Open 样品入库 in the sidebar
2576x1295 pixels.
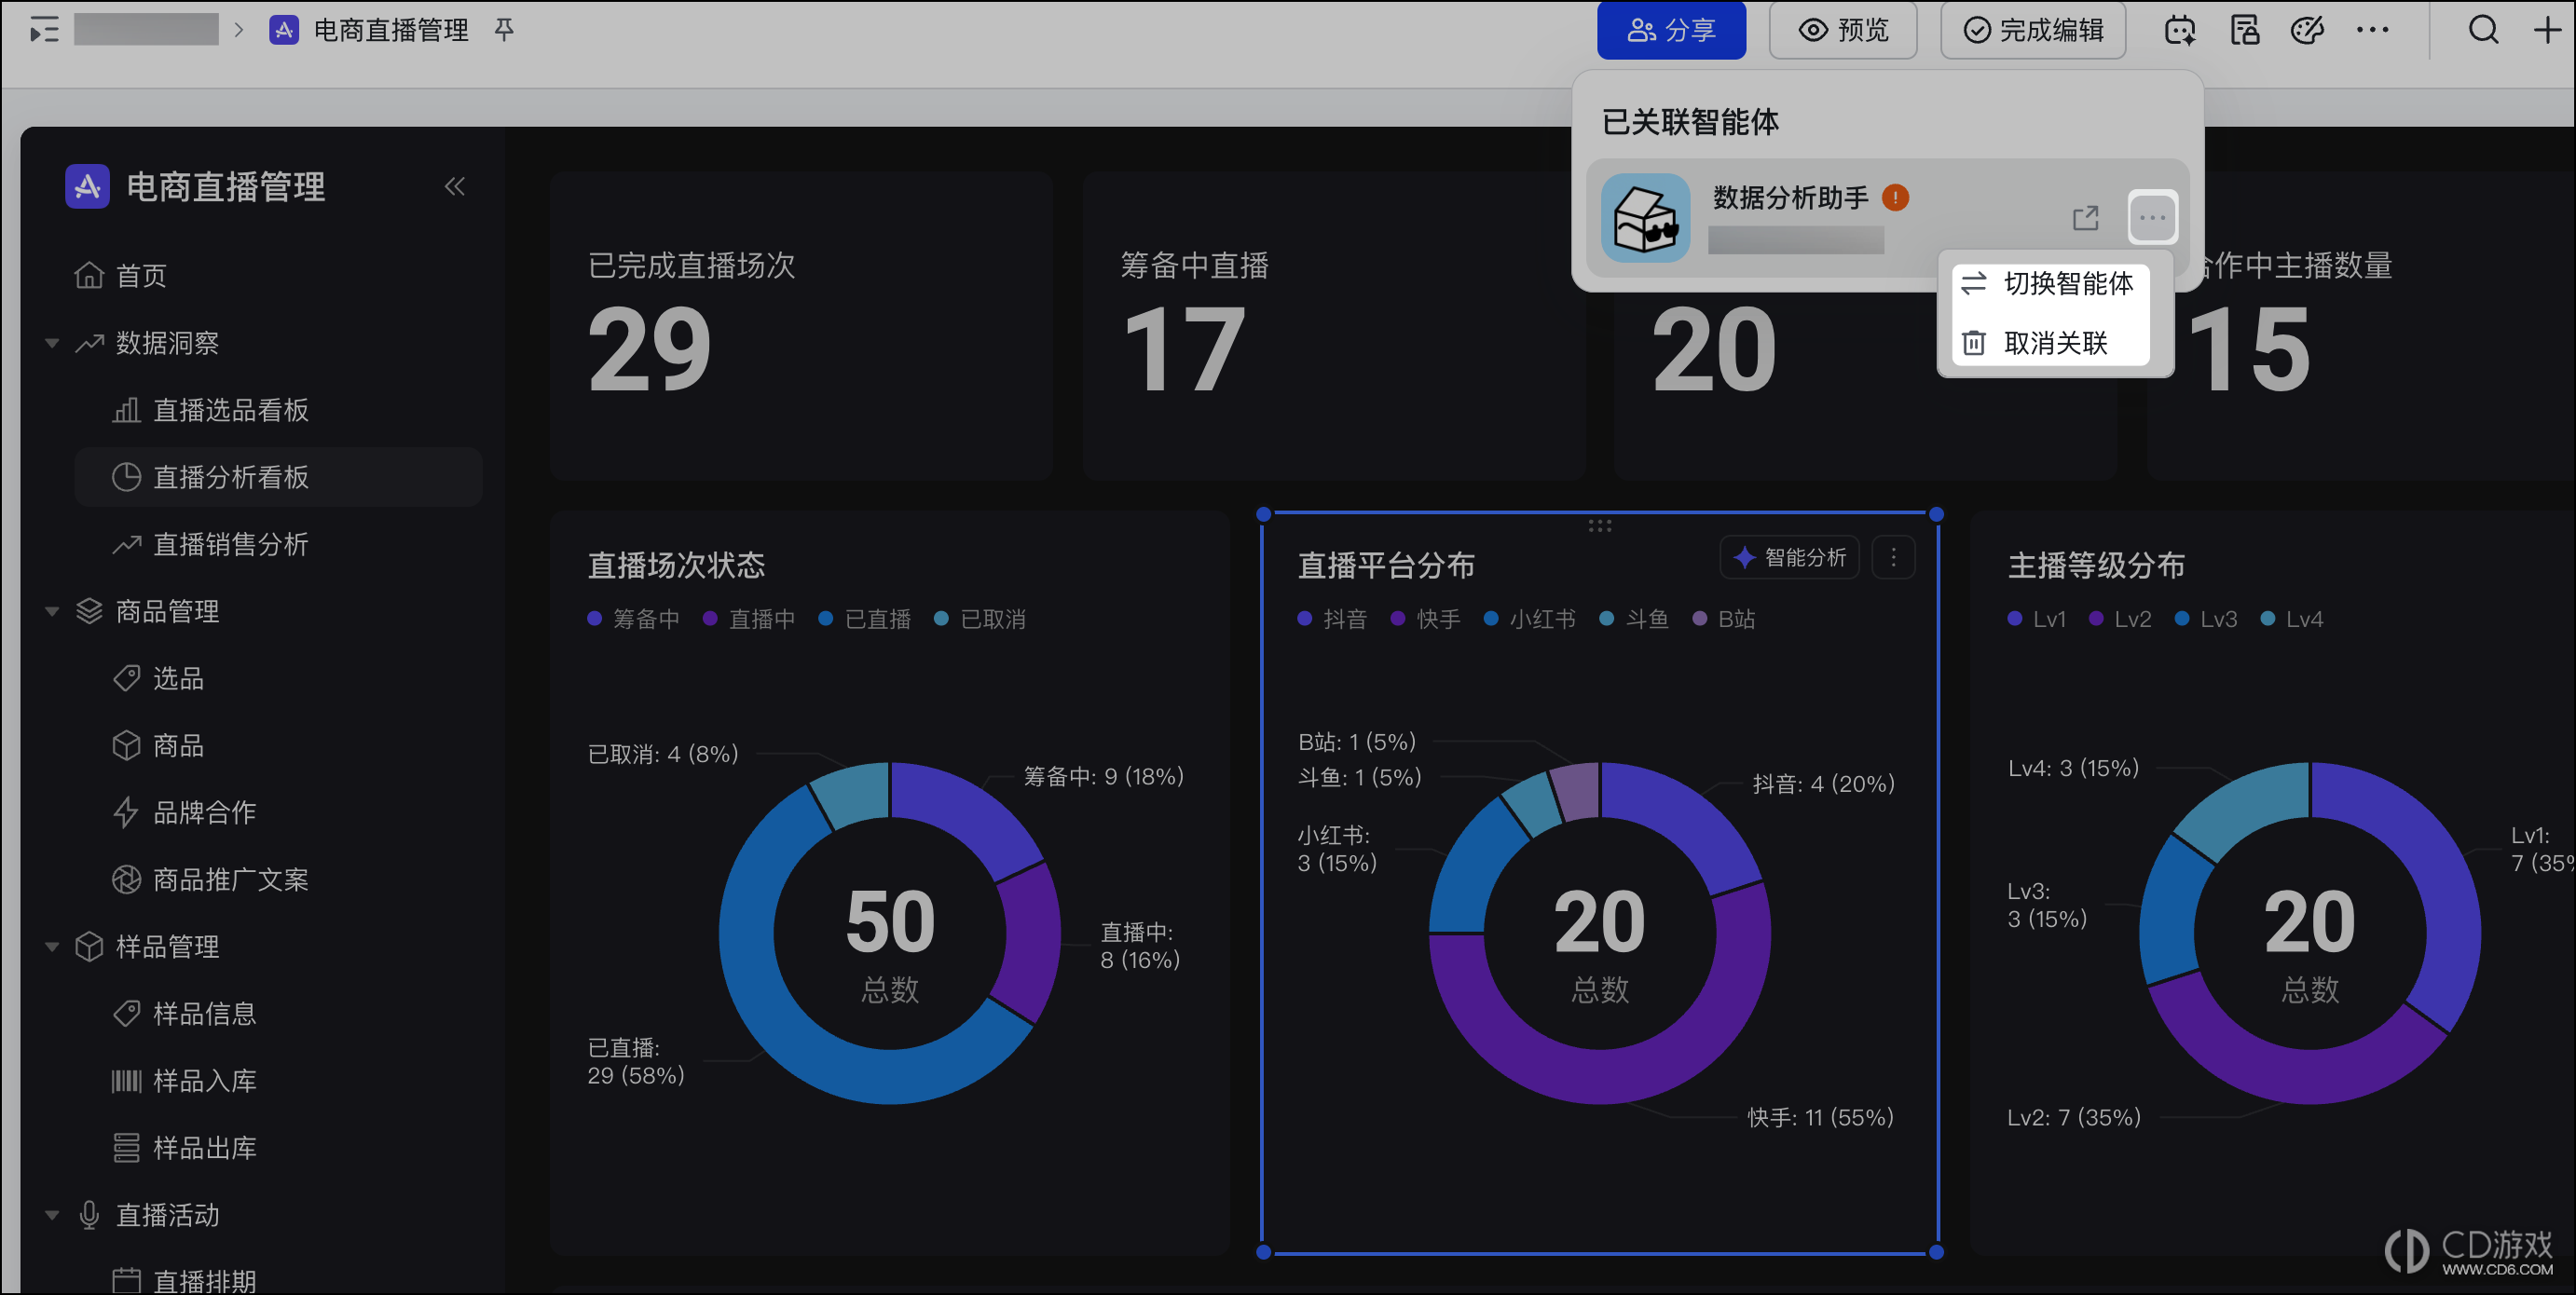coord(278,1080)
